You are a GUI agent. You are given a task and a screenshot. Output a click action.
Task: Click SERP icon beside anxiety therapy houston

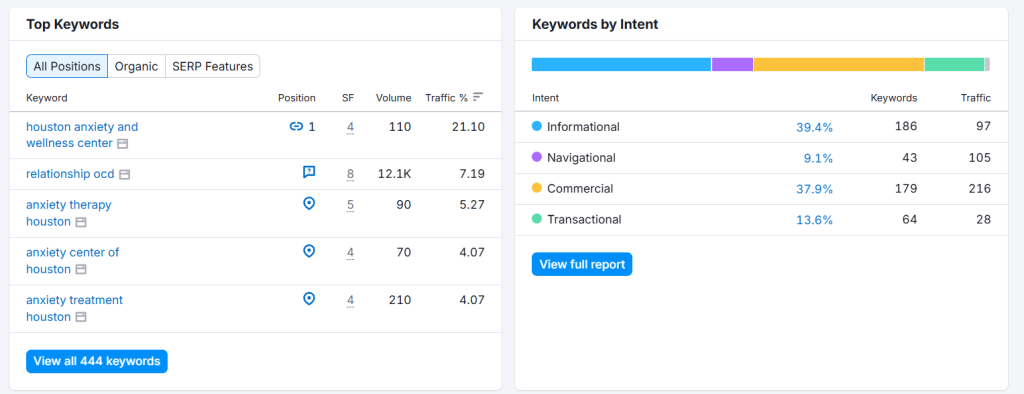point(81,222)
